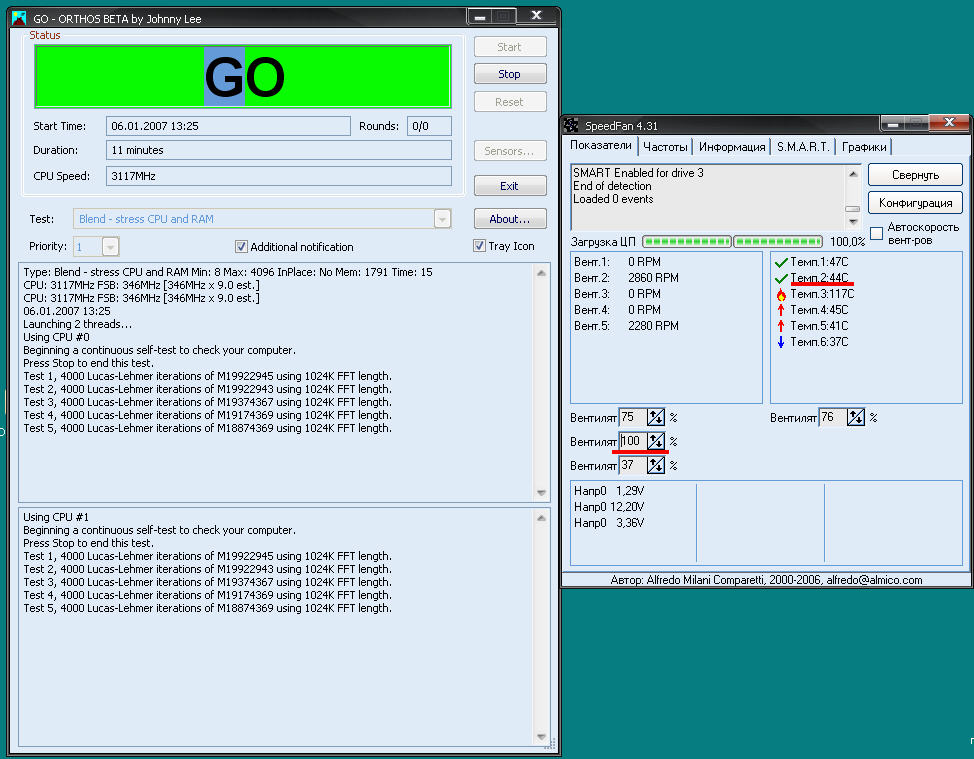
Task: Click down arrow of SpeedFan log scrollbar
Action: [853, 221]
